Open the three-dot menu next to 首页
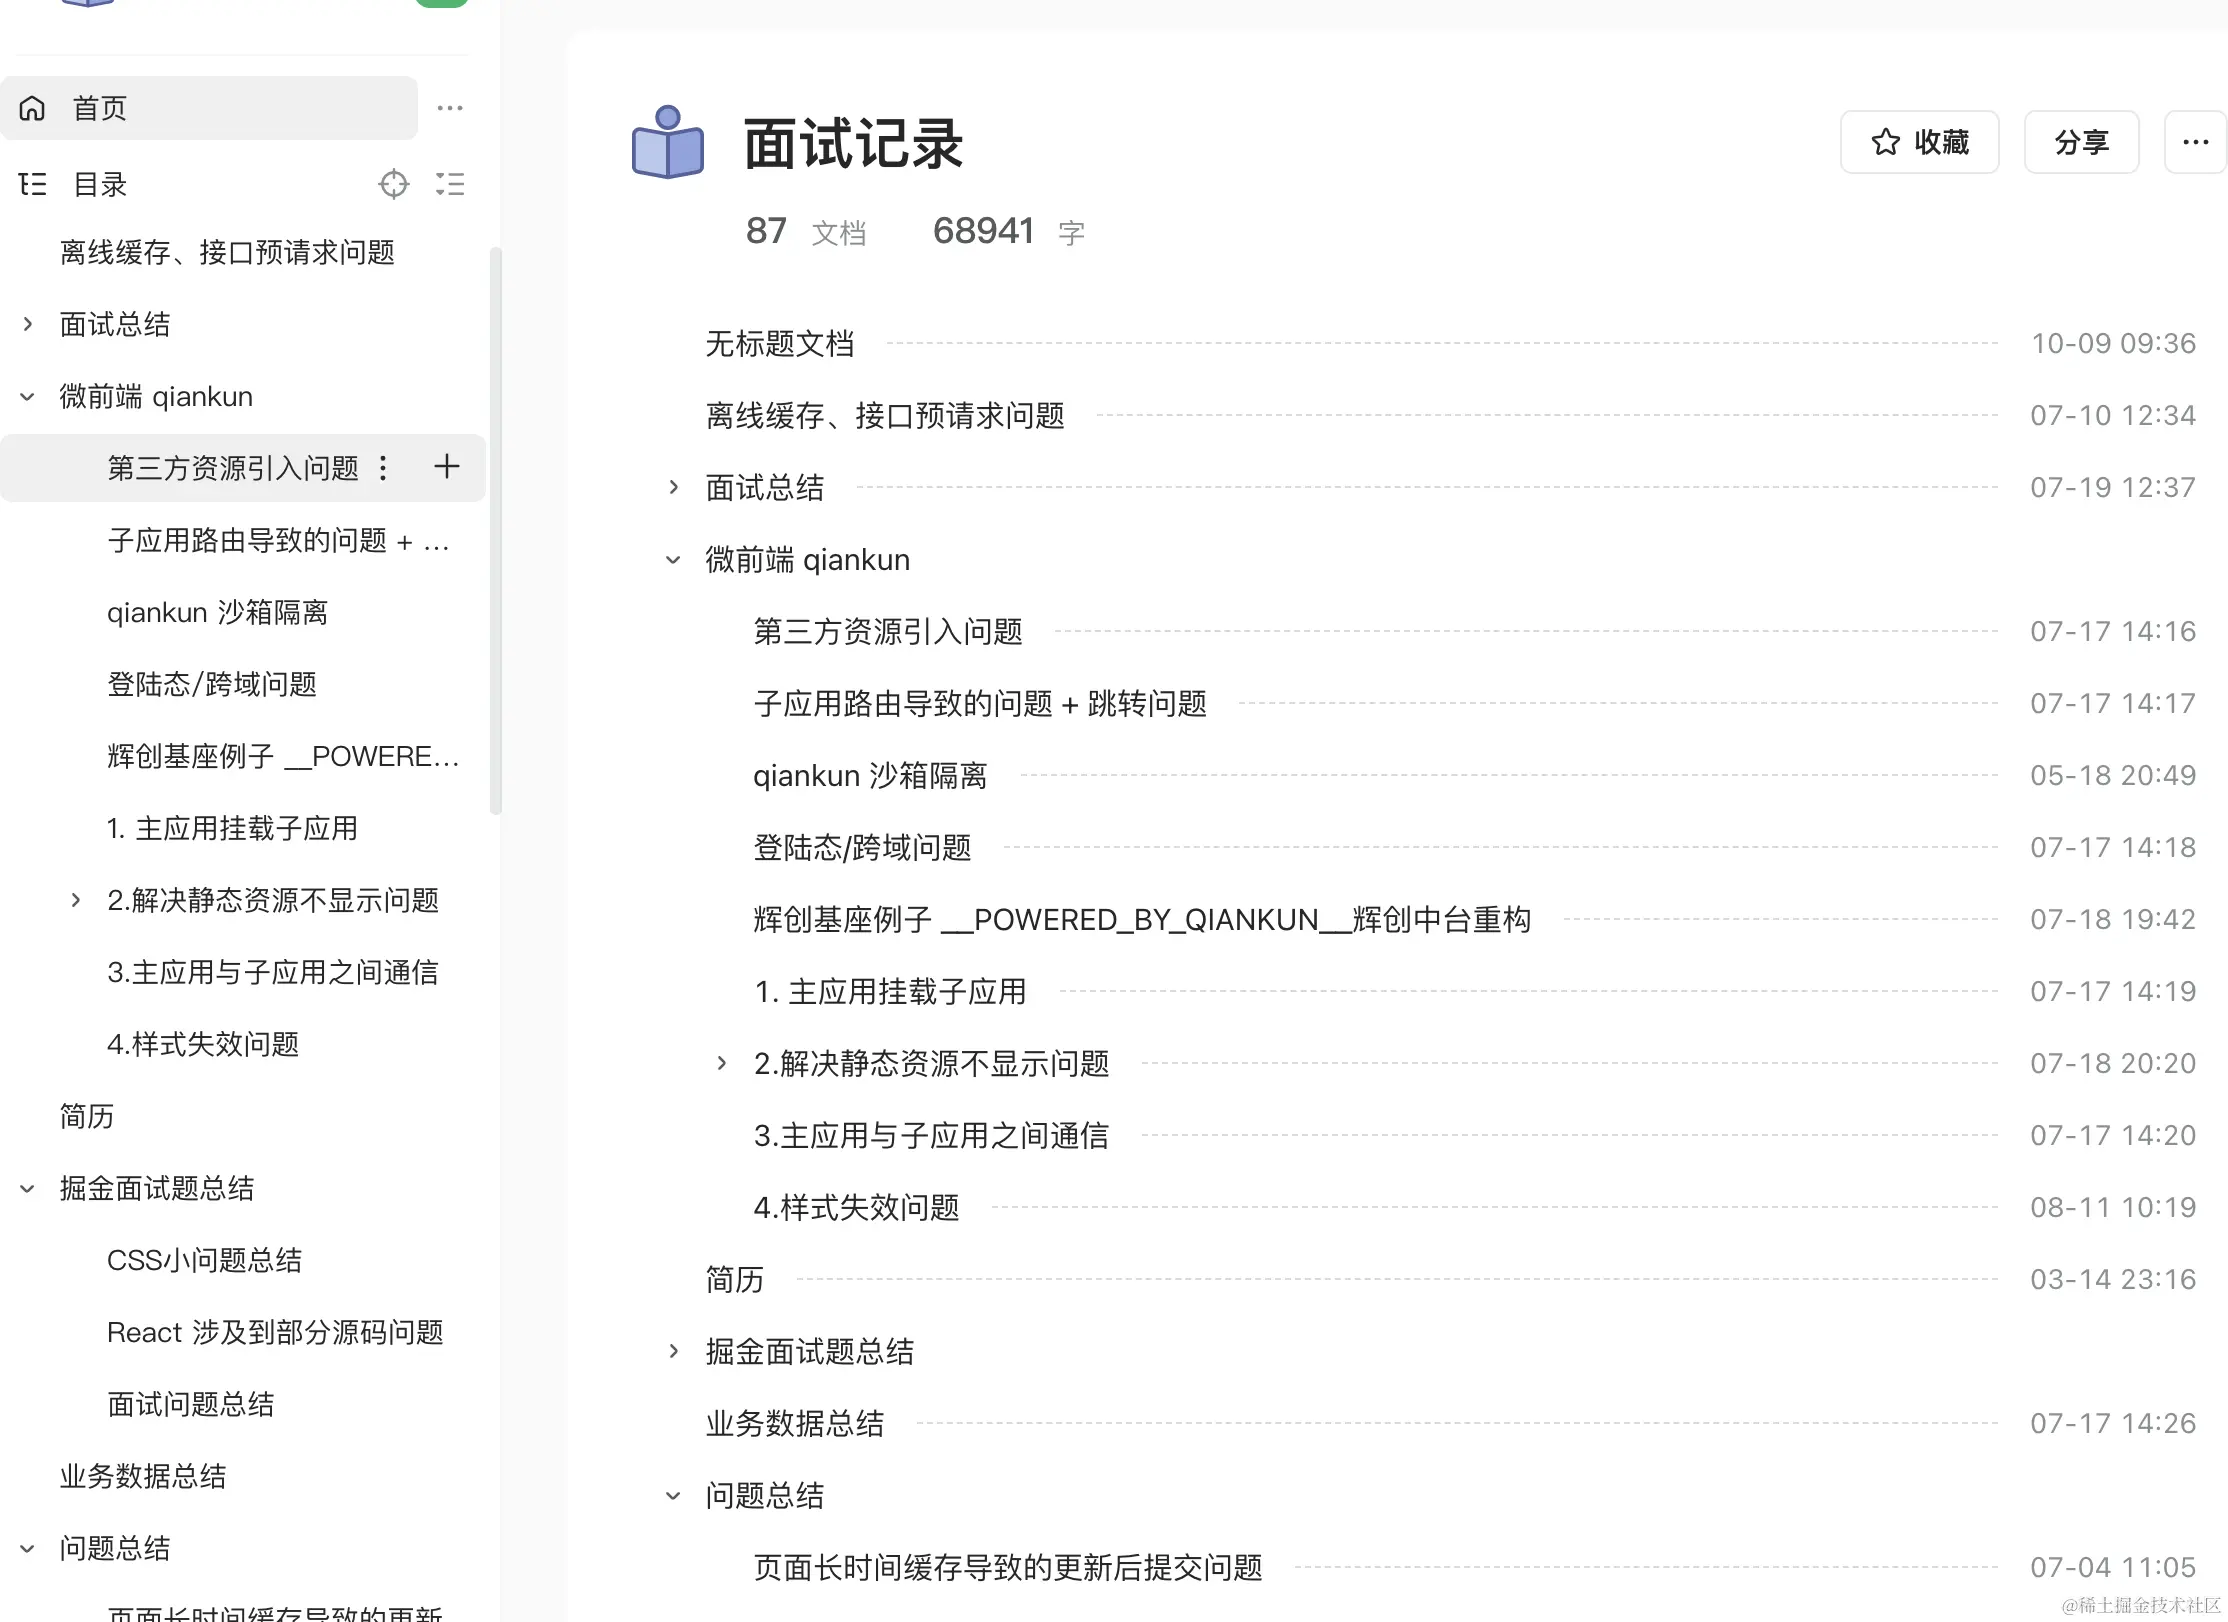The width and height of the screenshot is (2228, 1622). coord(450,108)
